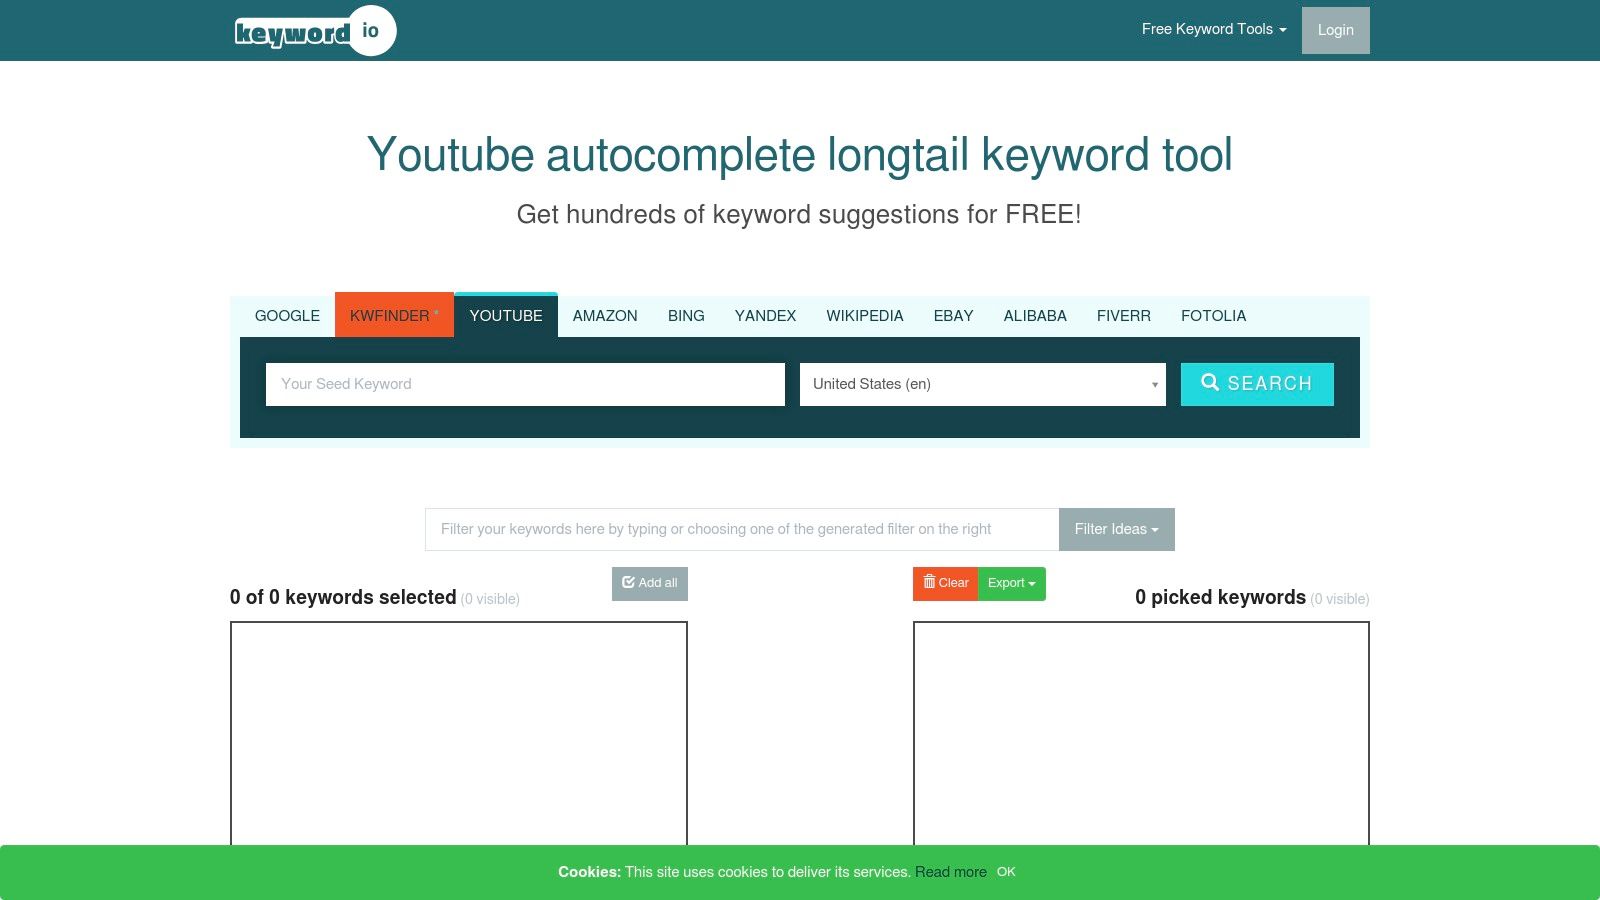Click the magnifier icon in the SEARCH button
The height and width of the screenshot is (900, 1600).
[1211, 383]
